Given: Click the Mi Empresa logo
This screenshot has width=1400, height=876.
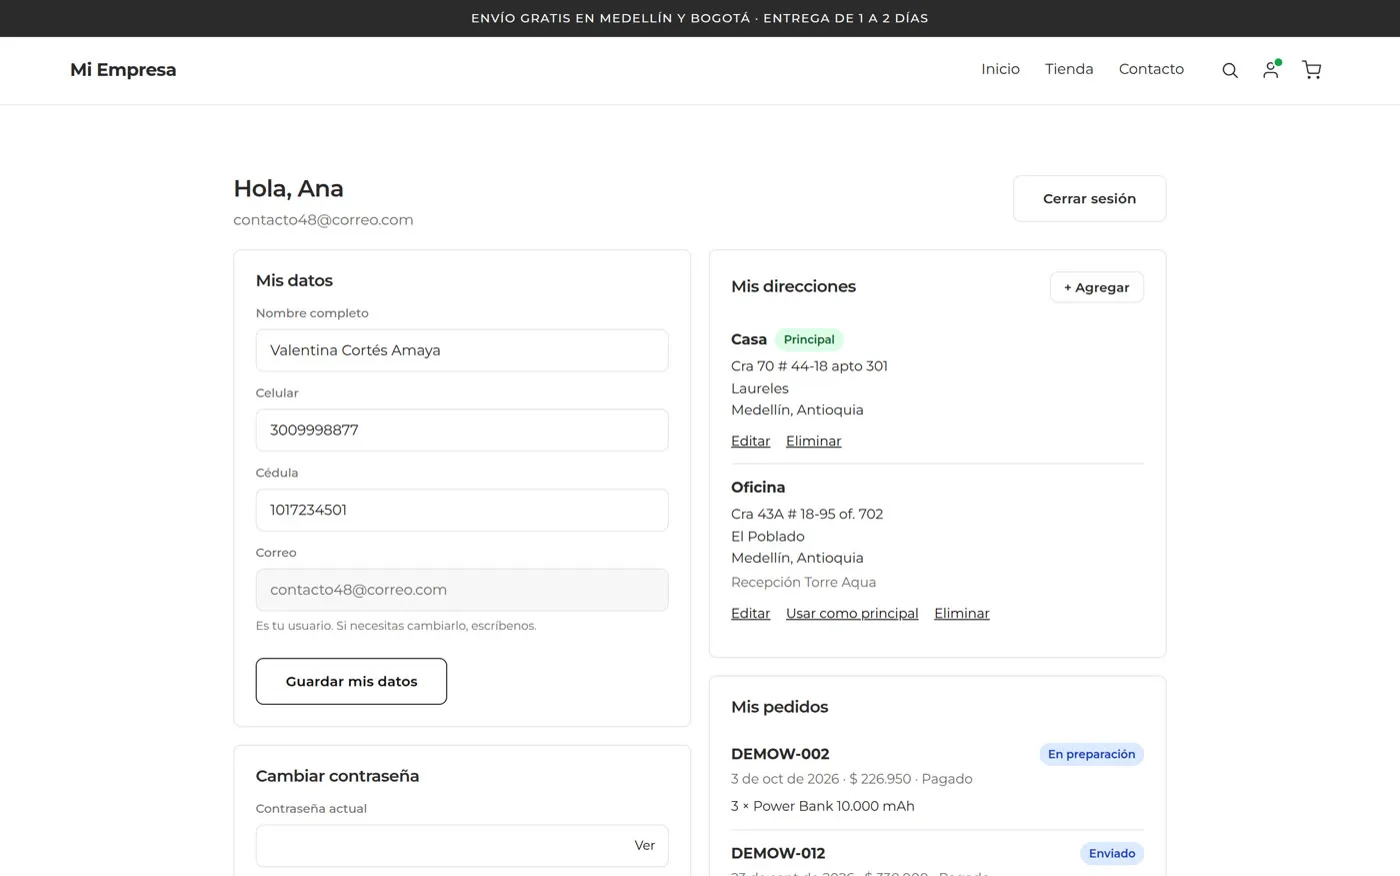Looking at the screenshot, I should click(x=123, y=70).
